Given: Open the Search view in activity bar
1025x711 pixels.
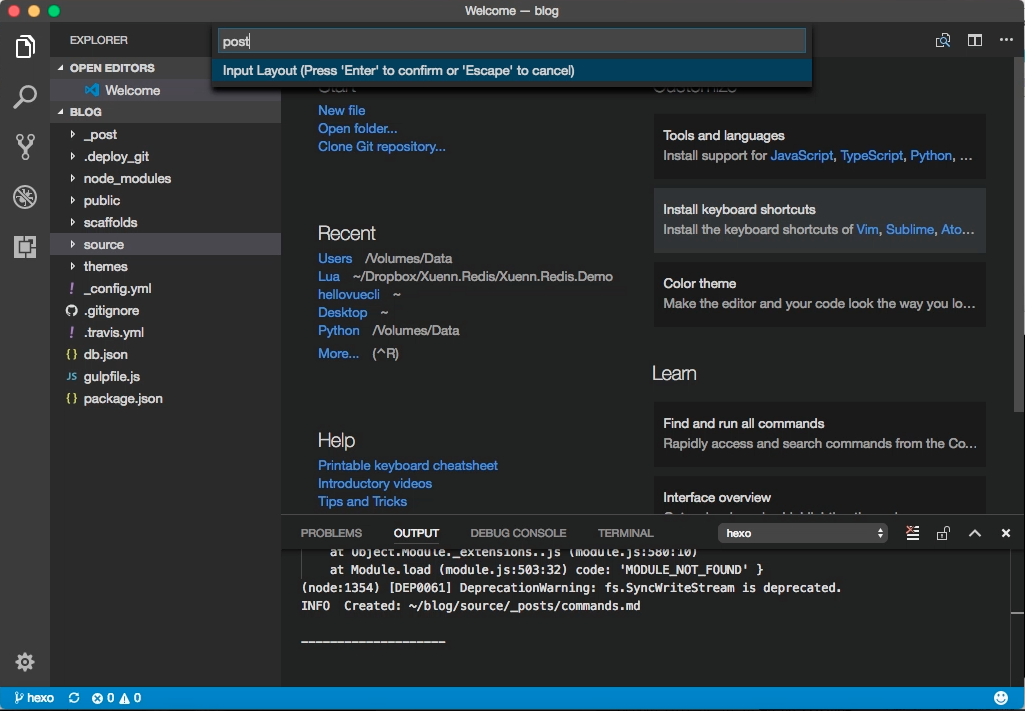Looking at the screenshot, I should [x=25, y=97].
